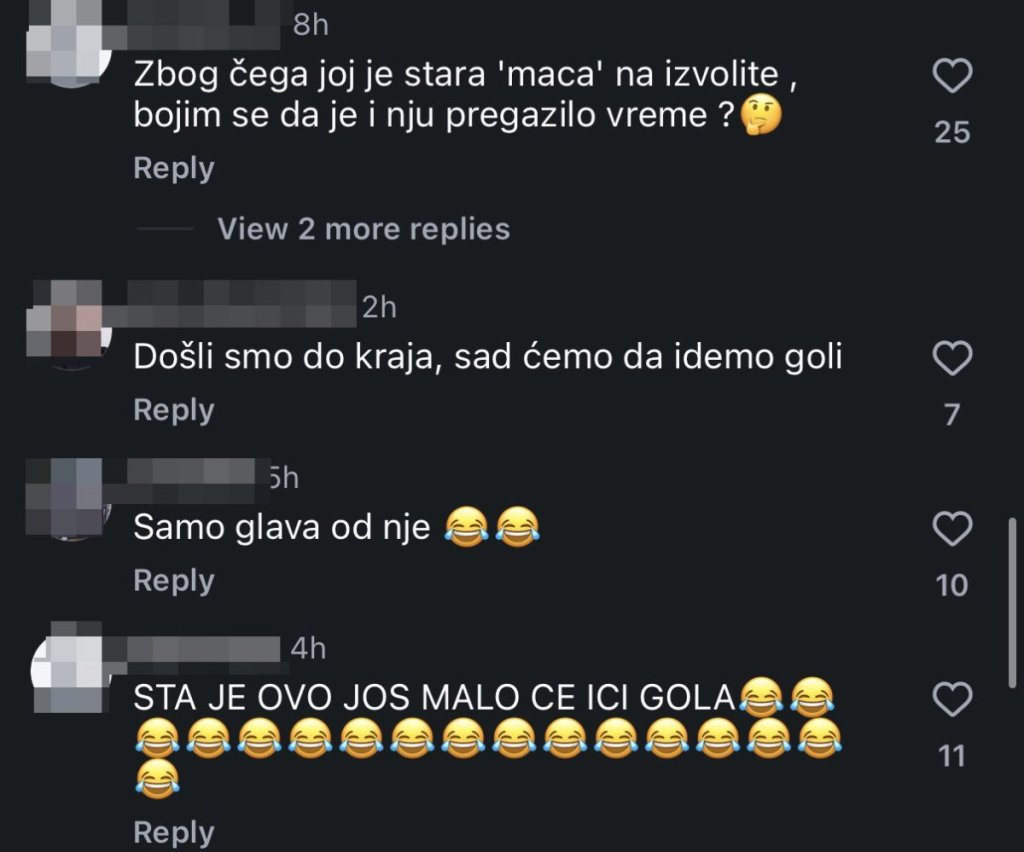
Task: Open like count 25 on top comment
Action: 952,133
